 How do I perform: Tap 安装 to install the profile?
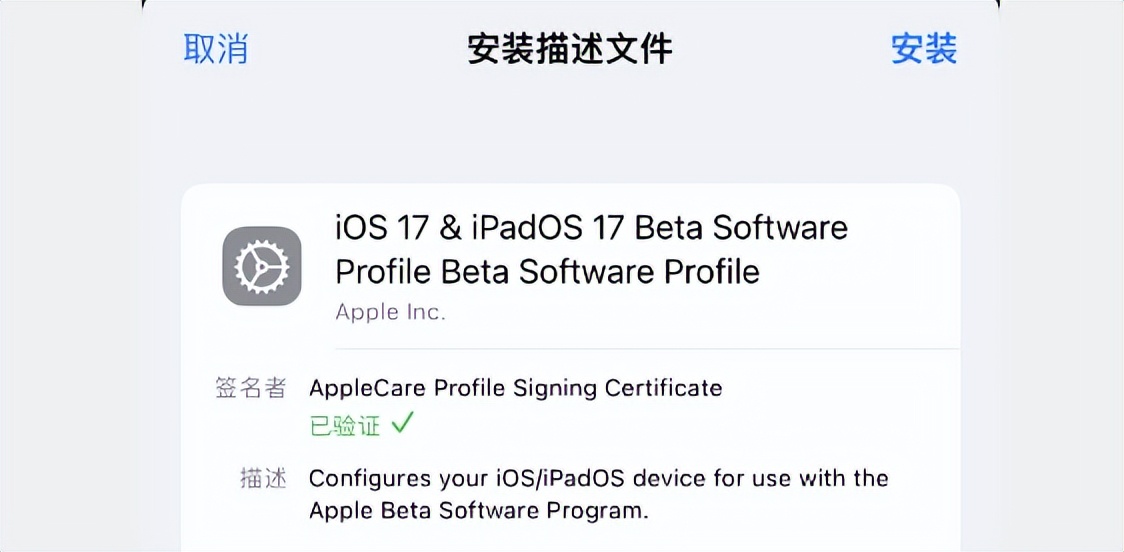[924, 49]
